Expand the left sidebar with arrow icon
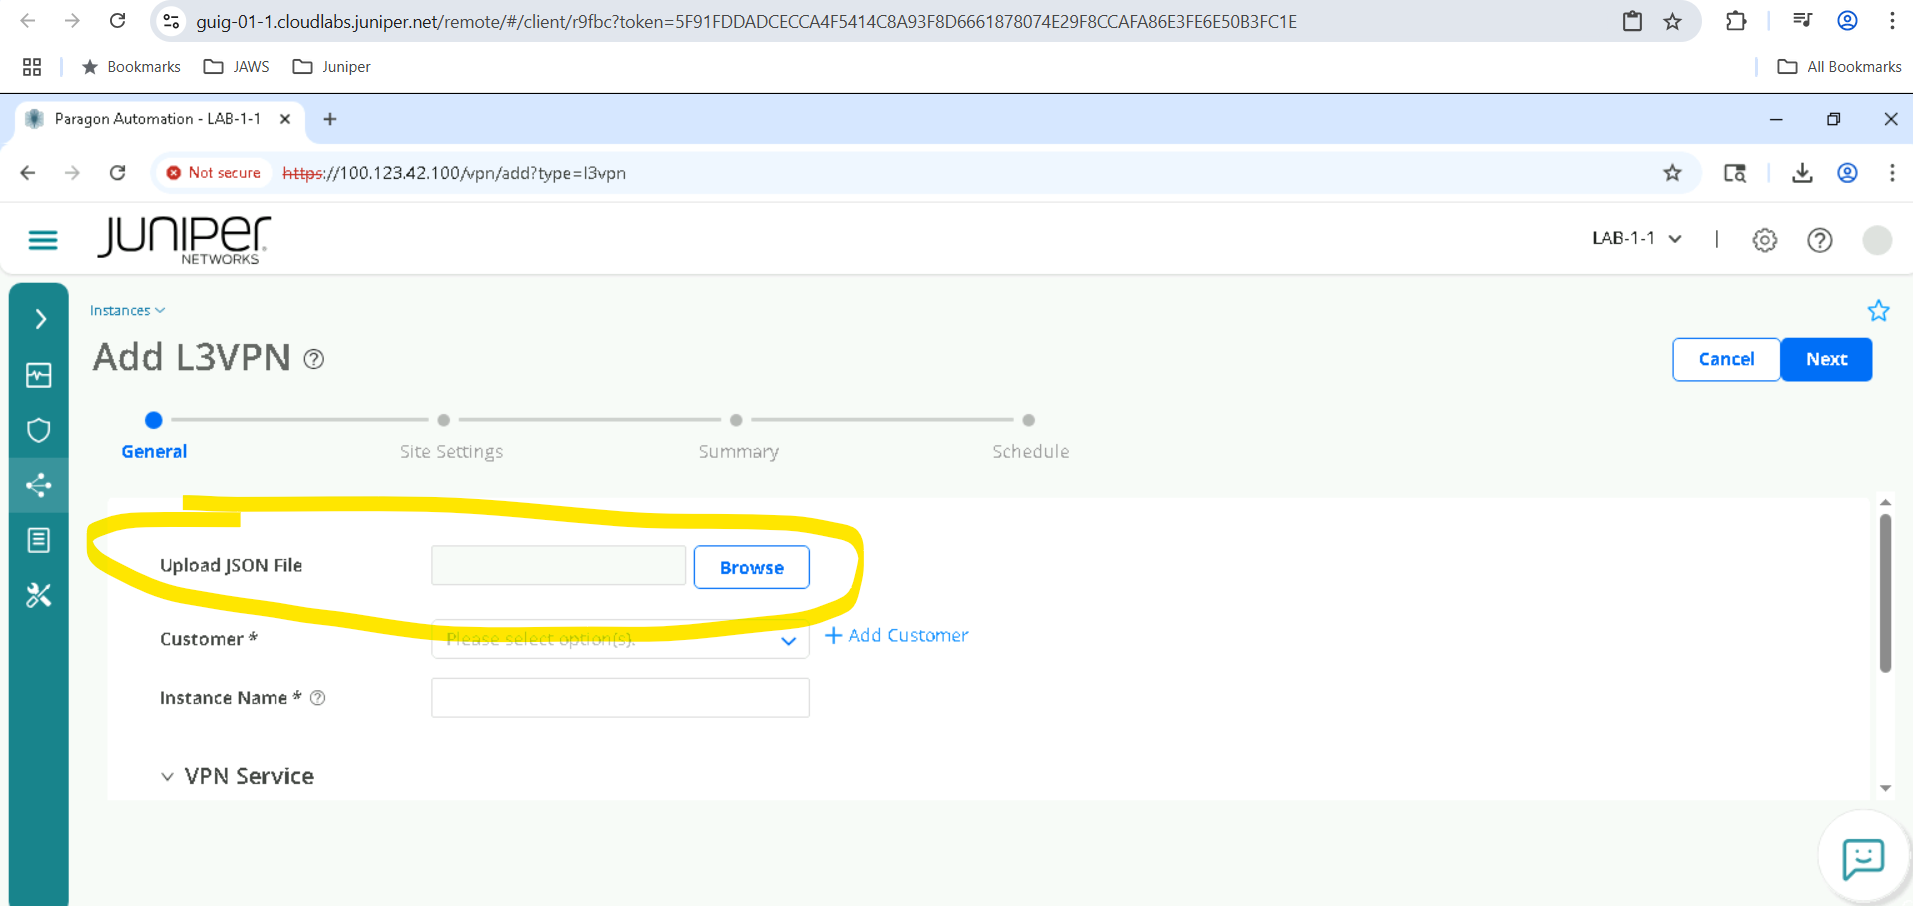The height and width of the screenshot is (906, 1913). 40,319
